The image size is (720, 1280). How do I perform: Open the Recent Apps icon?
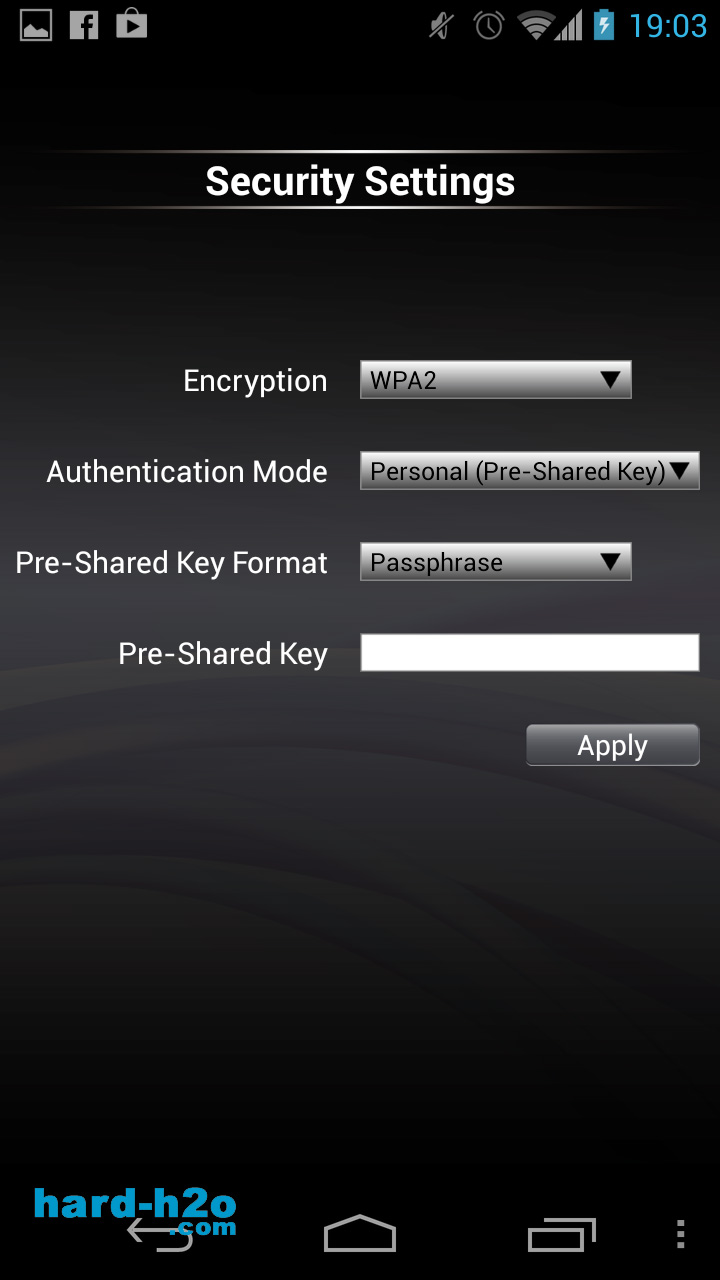[561, 1235]
